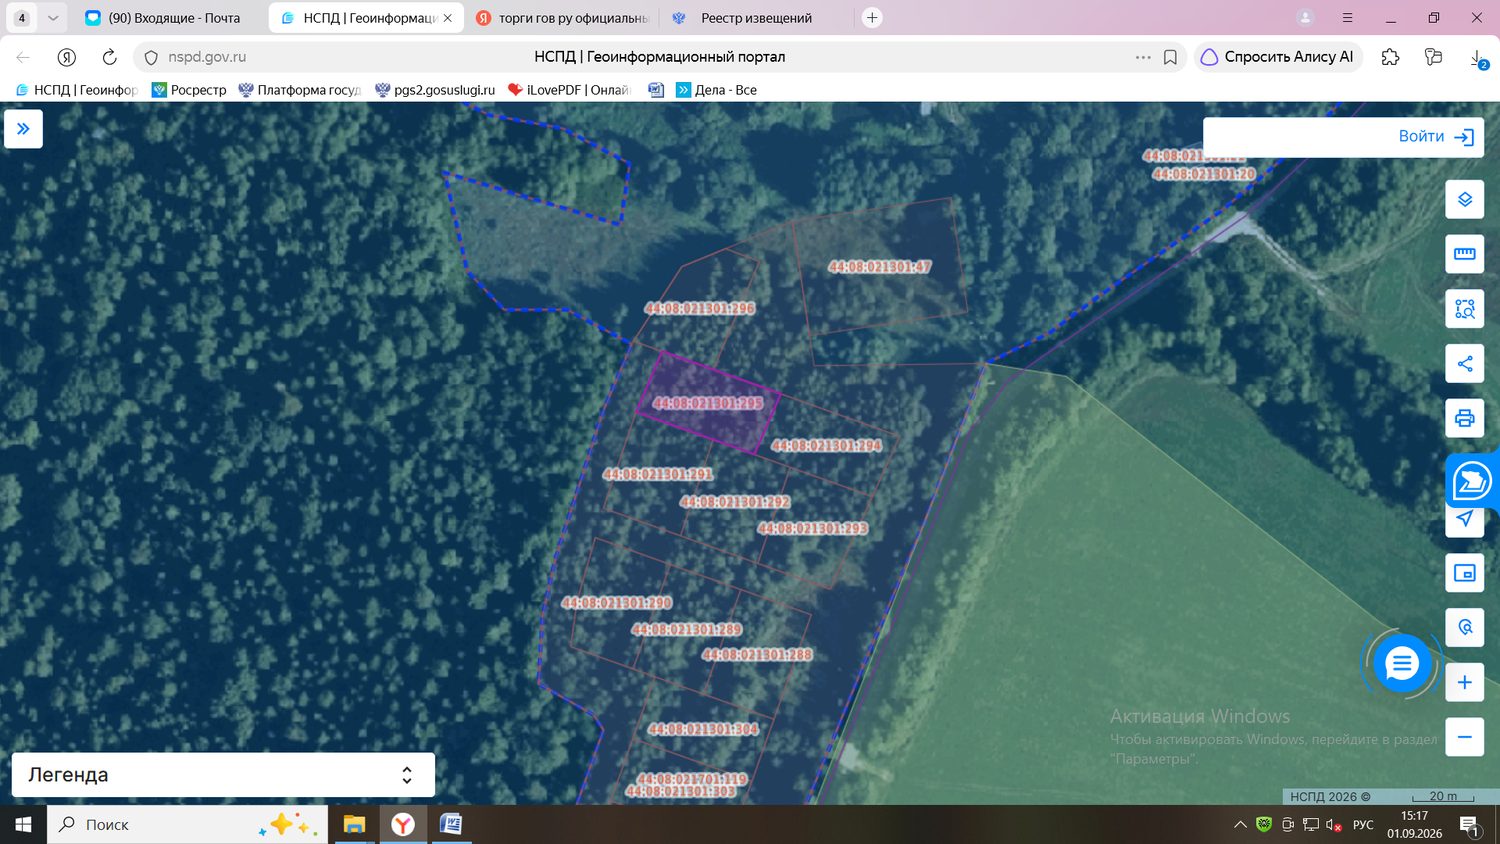Open the iLovePDF bookmark

pos(569,90)
